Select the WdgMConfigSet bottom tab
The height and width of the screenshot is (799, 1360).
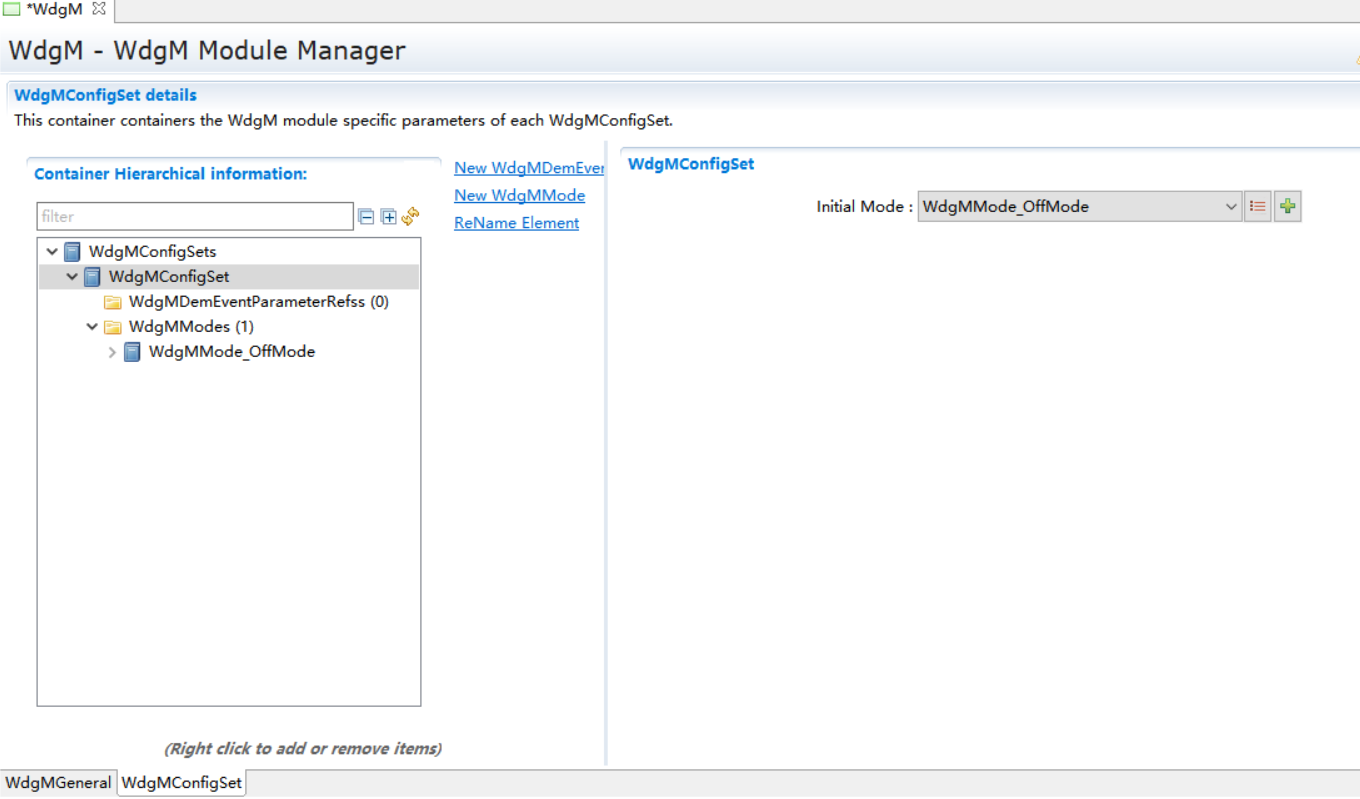(181, 783)
